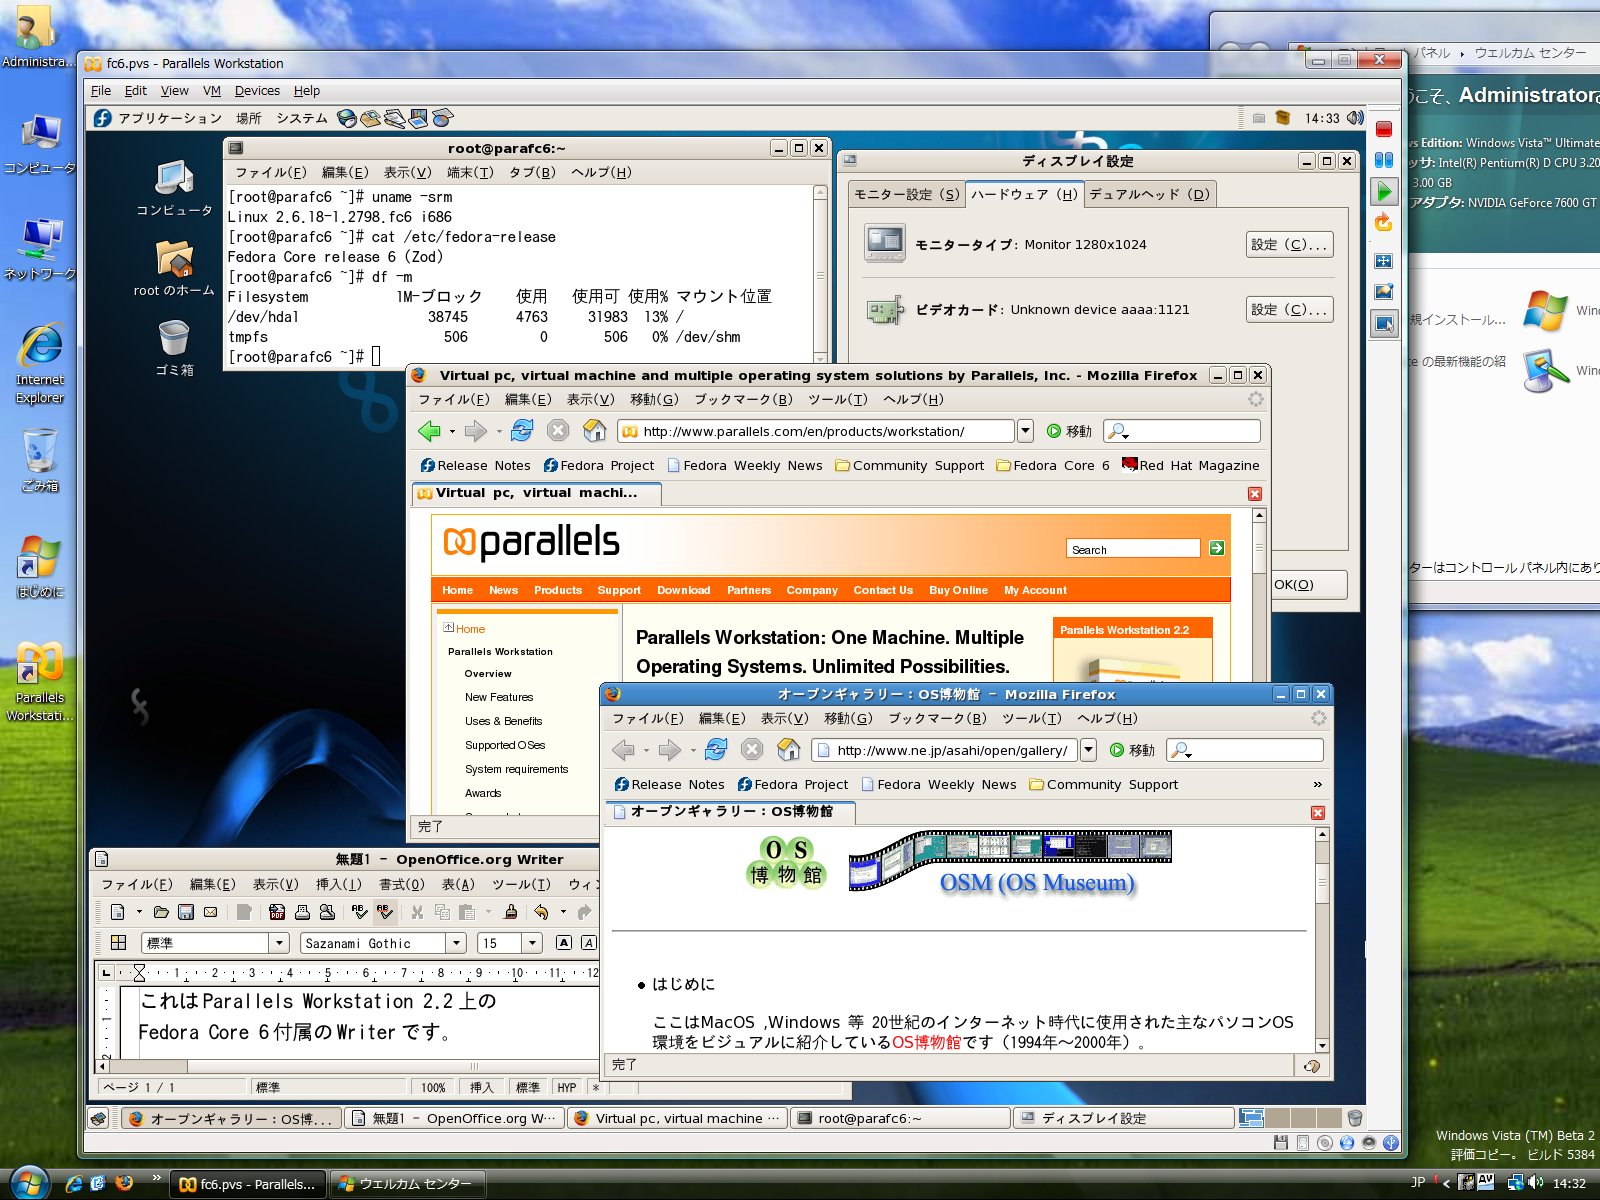Pause the virtual machine in Parallels sidebar
The height and width of the screenshot is (1200, 1600).
pos(1384,160)
